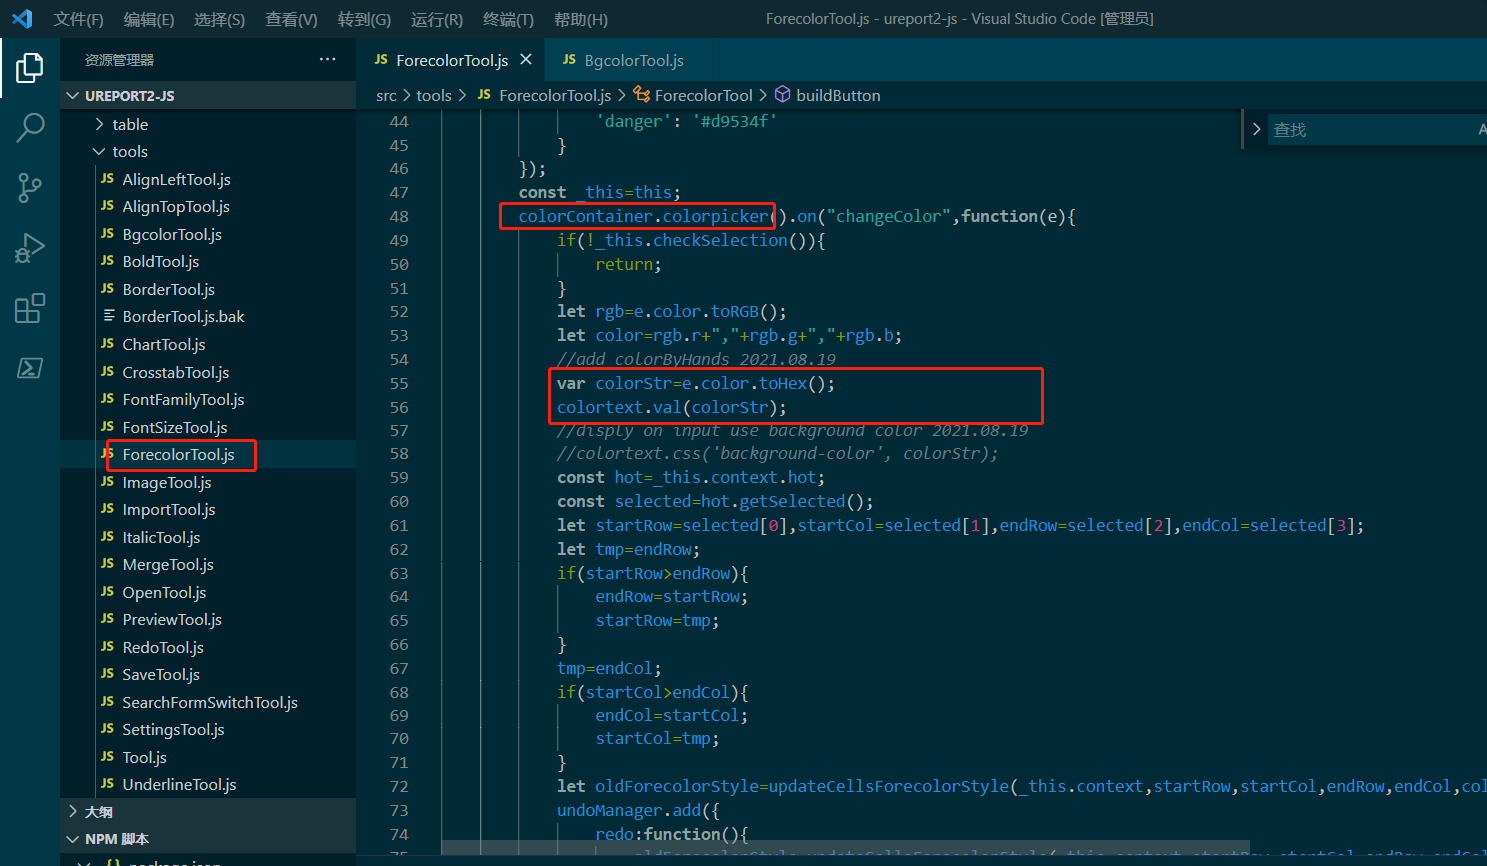Open the 终端(T) menu
1487x866 pixels.
[x=508, y=19]
